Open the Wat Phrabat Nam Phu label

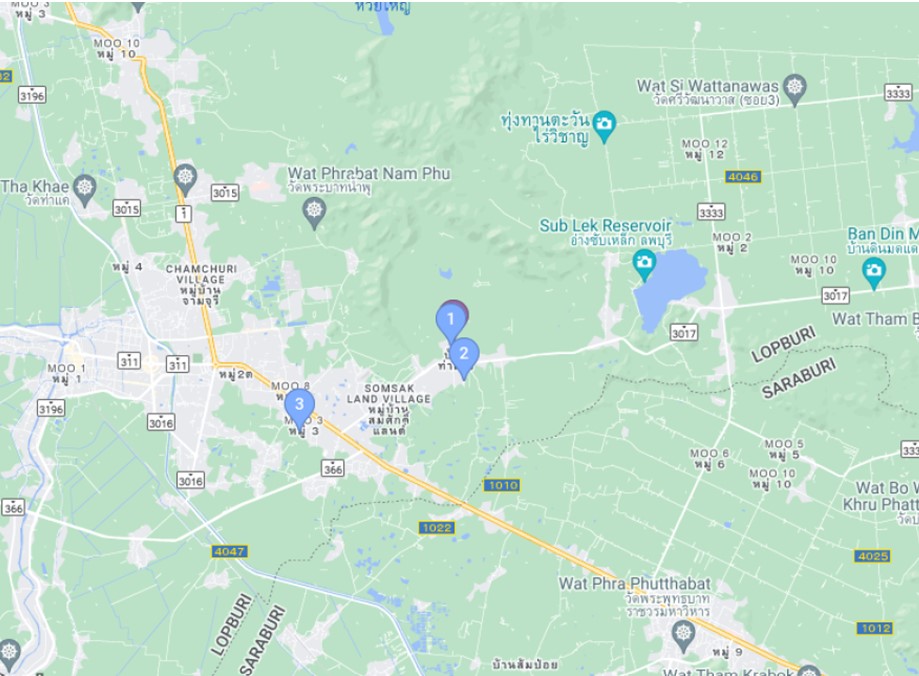click(x=369, y=174)
